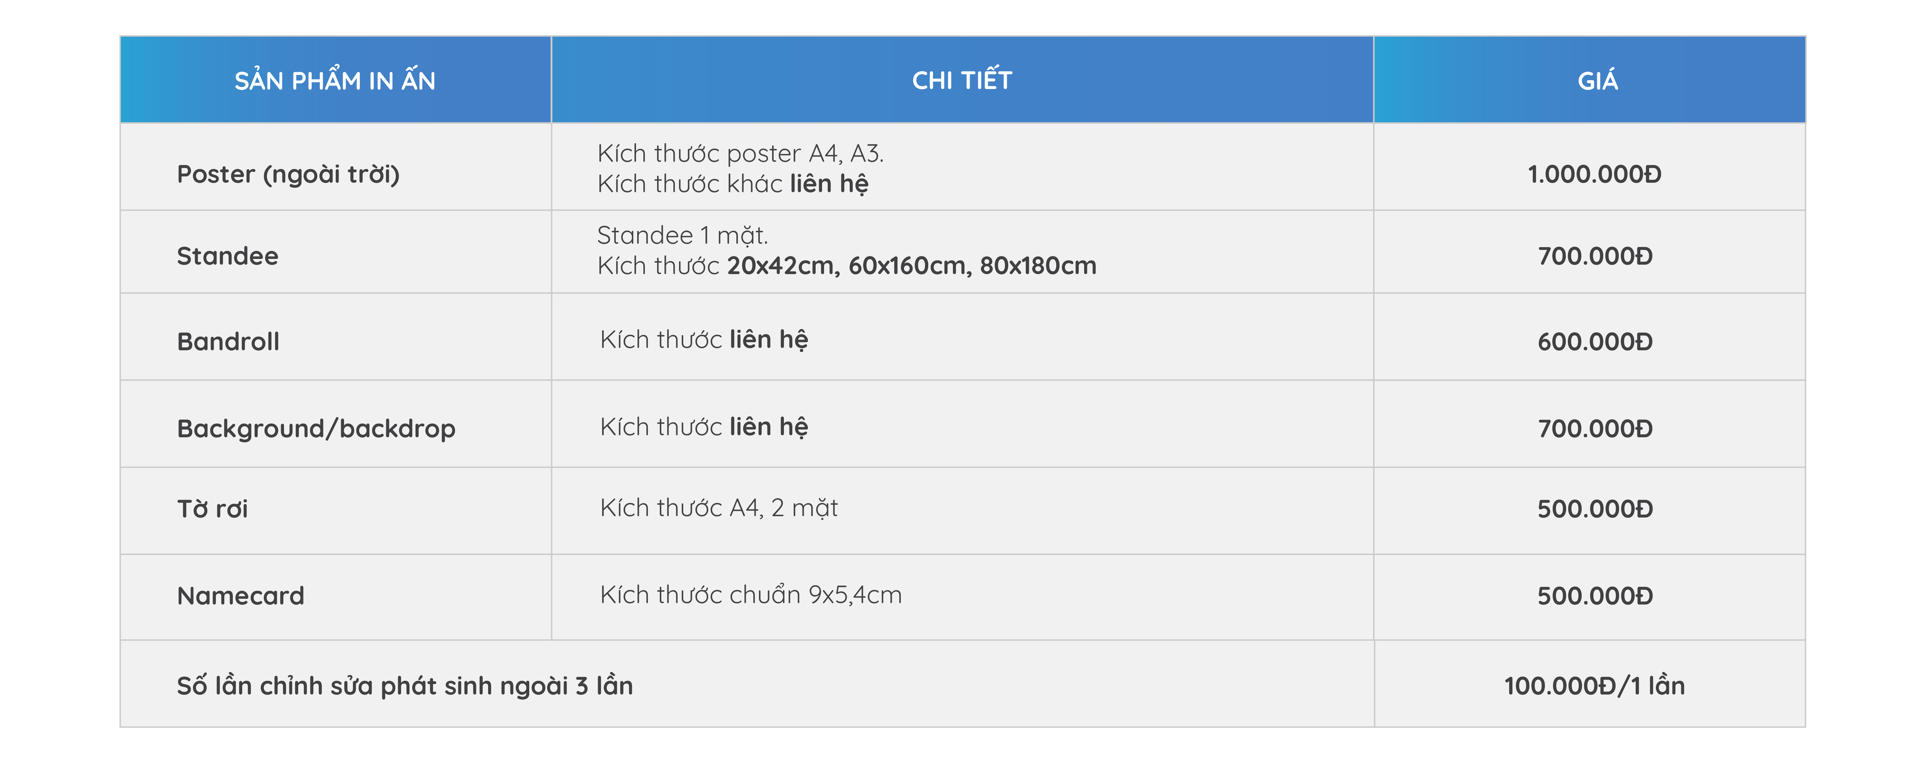Click the 1.000.000Đ poster price

pos(1595,174)
